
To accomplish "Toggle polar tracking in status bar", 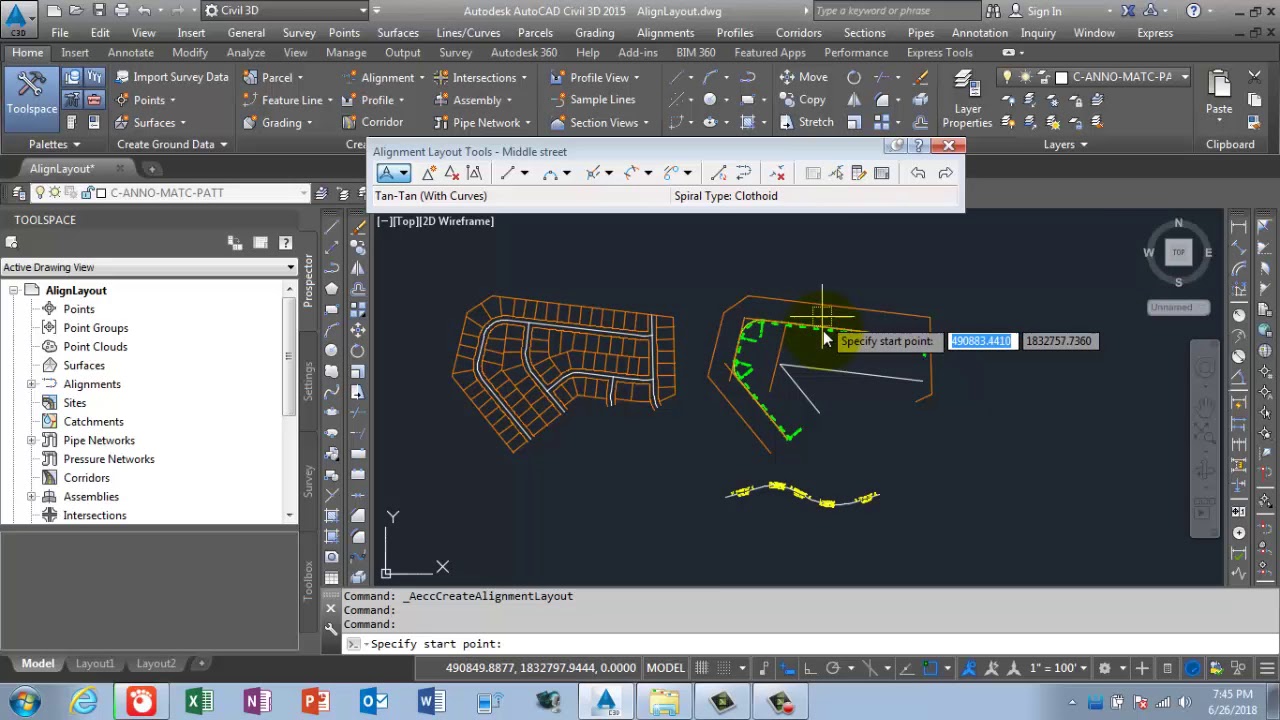I will (833, 668).
